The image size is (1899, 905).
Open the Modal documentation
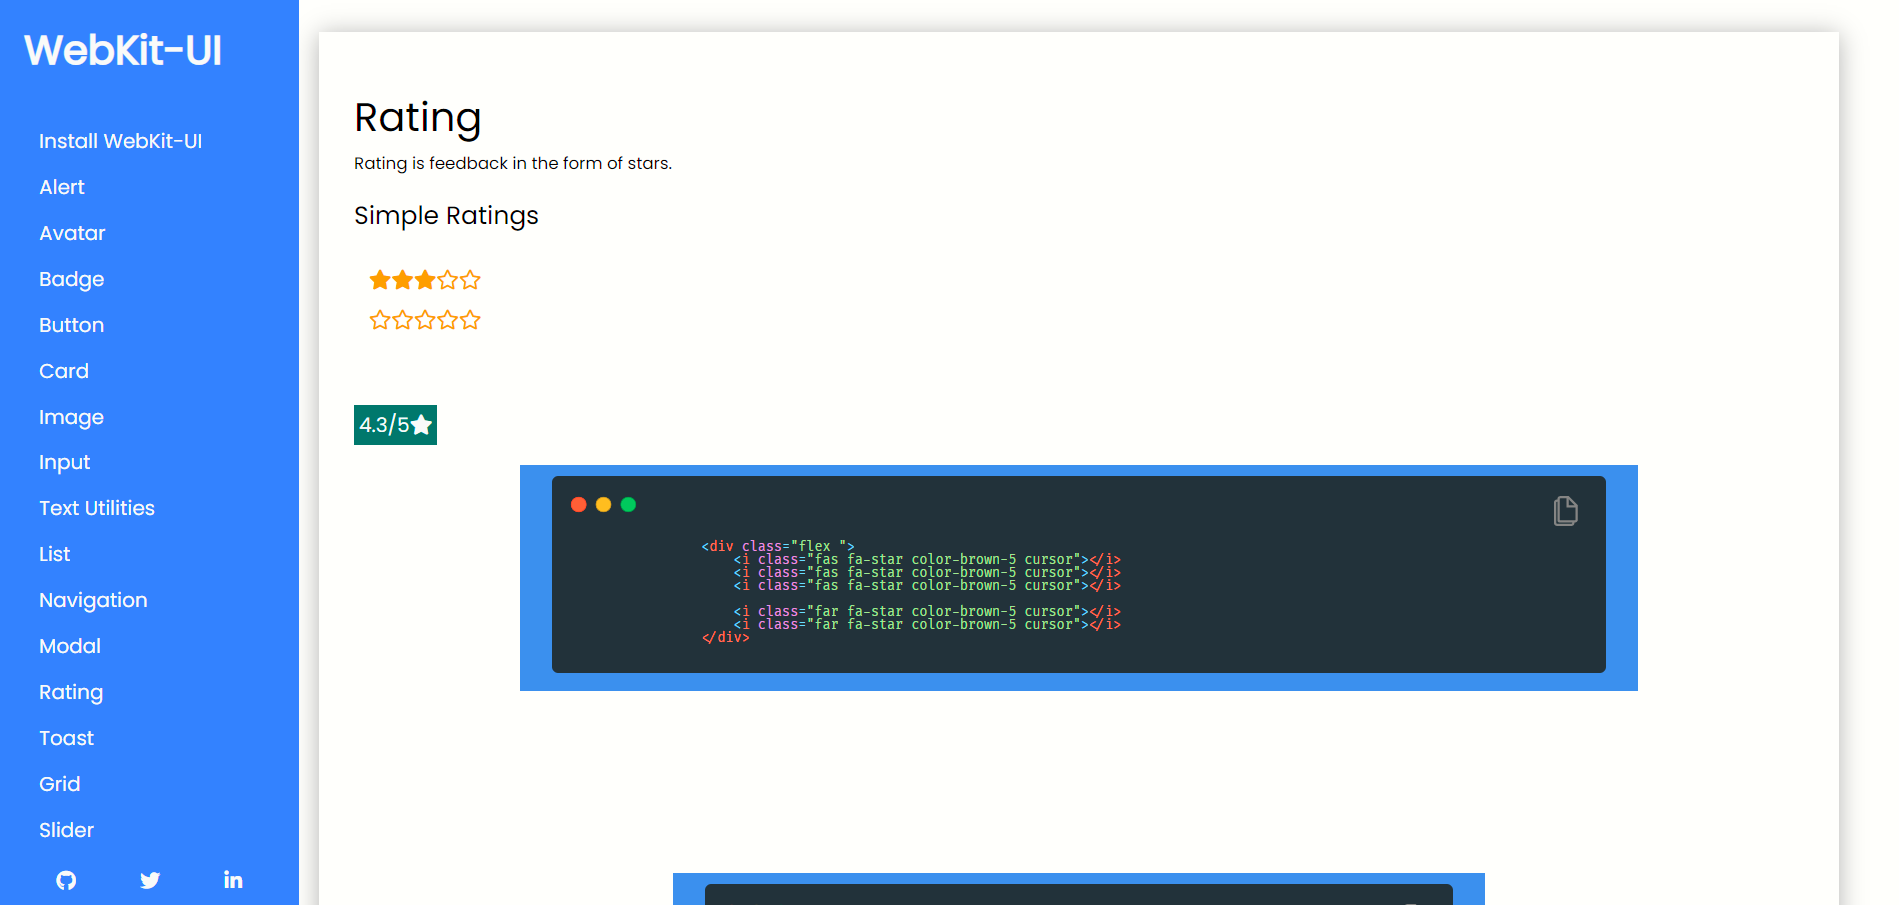tap(69, 646)
